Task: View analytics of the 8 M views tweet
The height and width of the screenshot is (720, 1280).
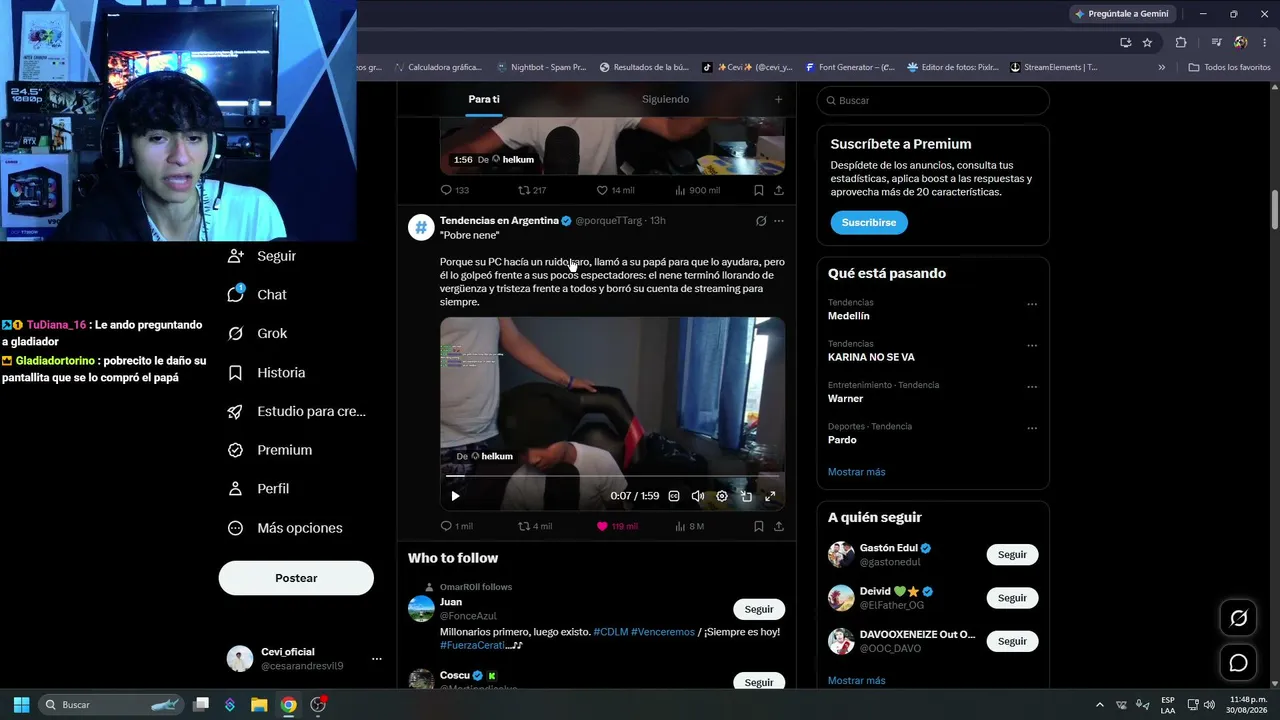Action: 690,526
